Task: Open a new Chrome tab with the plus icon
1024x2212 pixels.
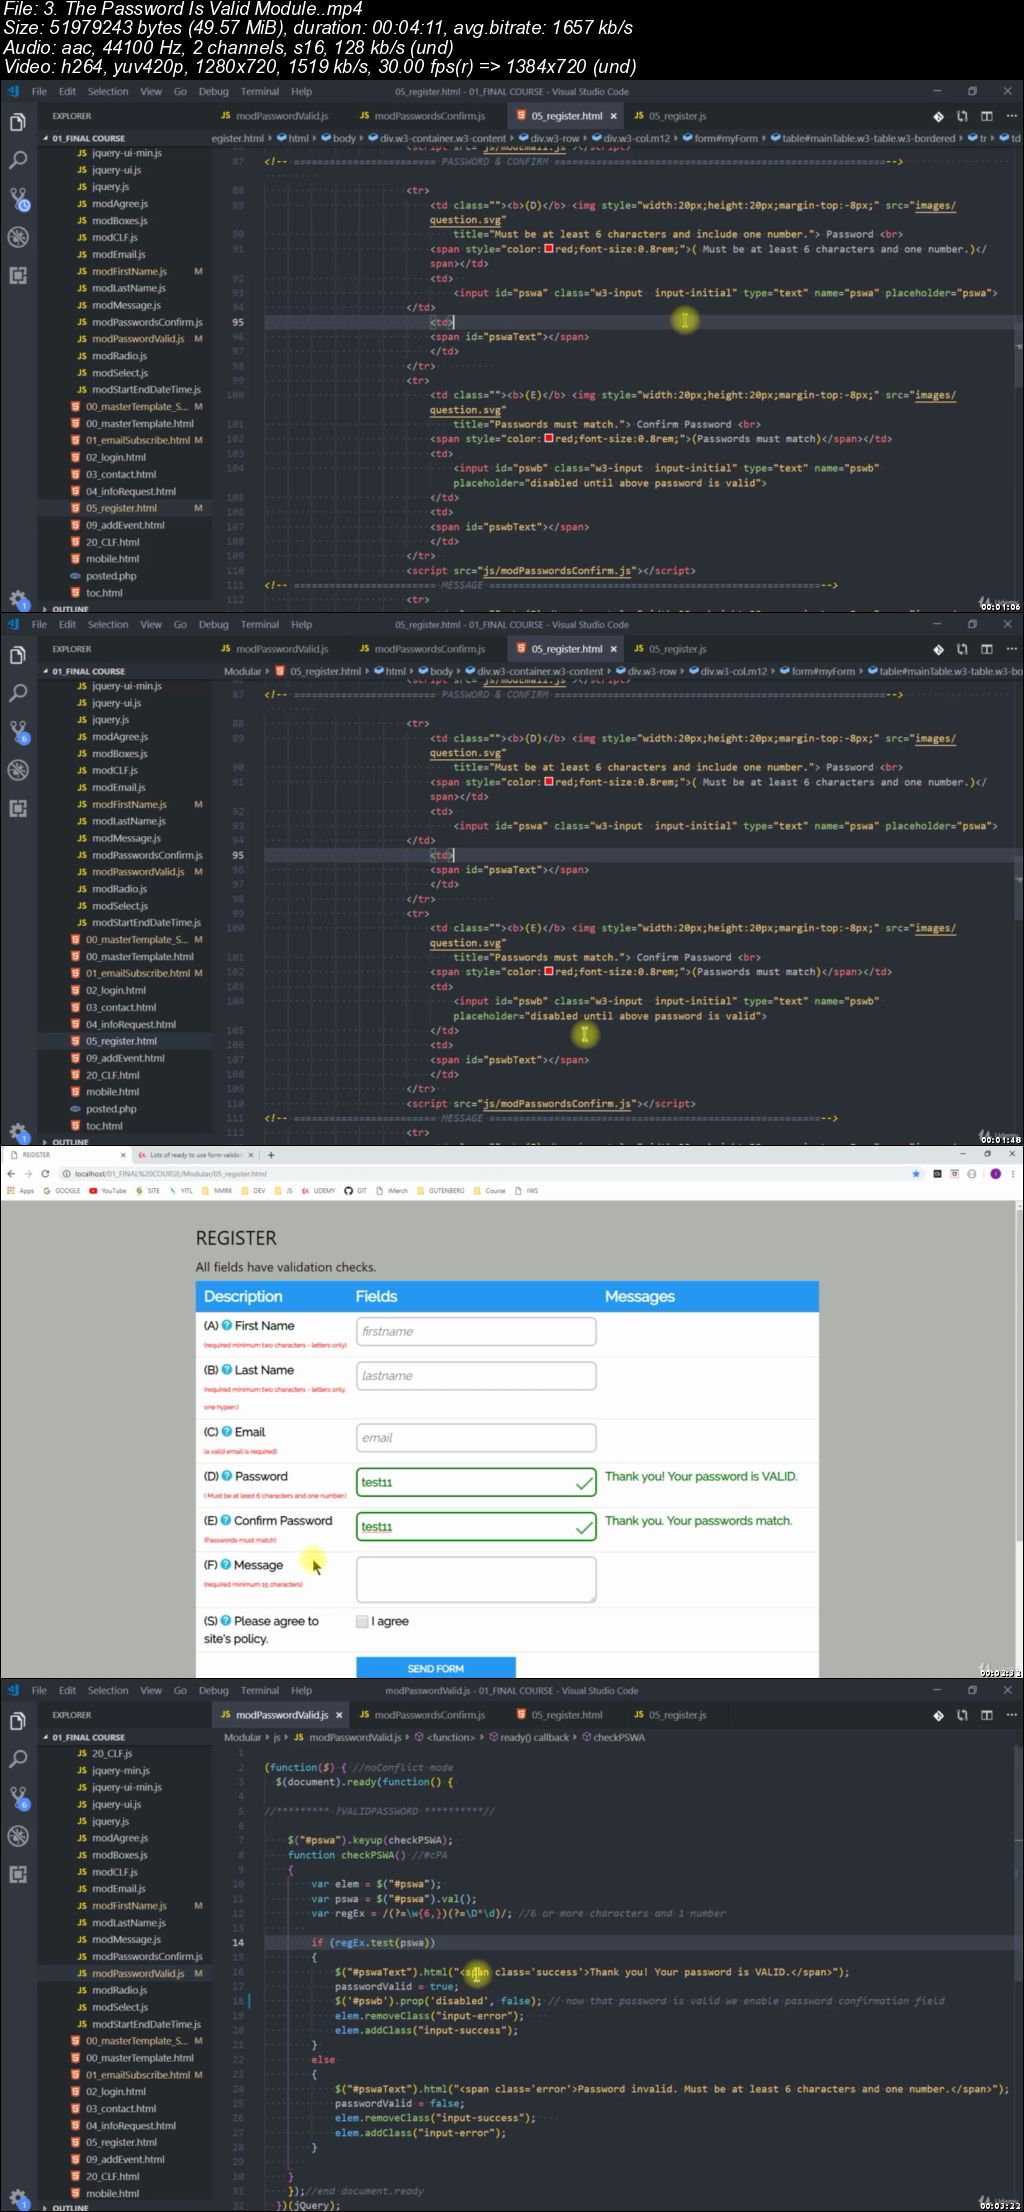Action: (x=270, y=1154)
